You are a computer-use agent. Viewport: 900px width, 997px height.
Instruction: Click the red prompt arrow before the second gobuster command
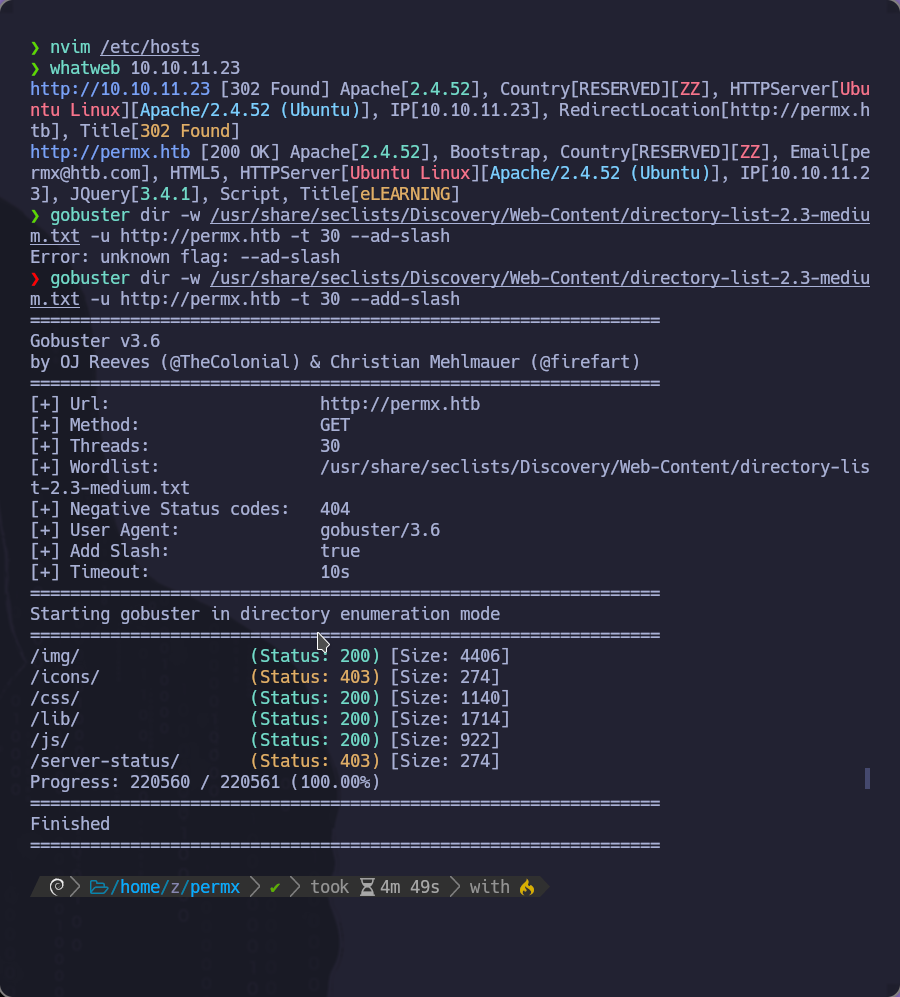[35, 278]
